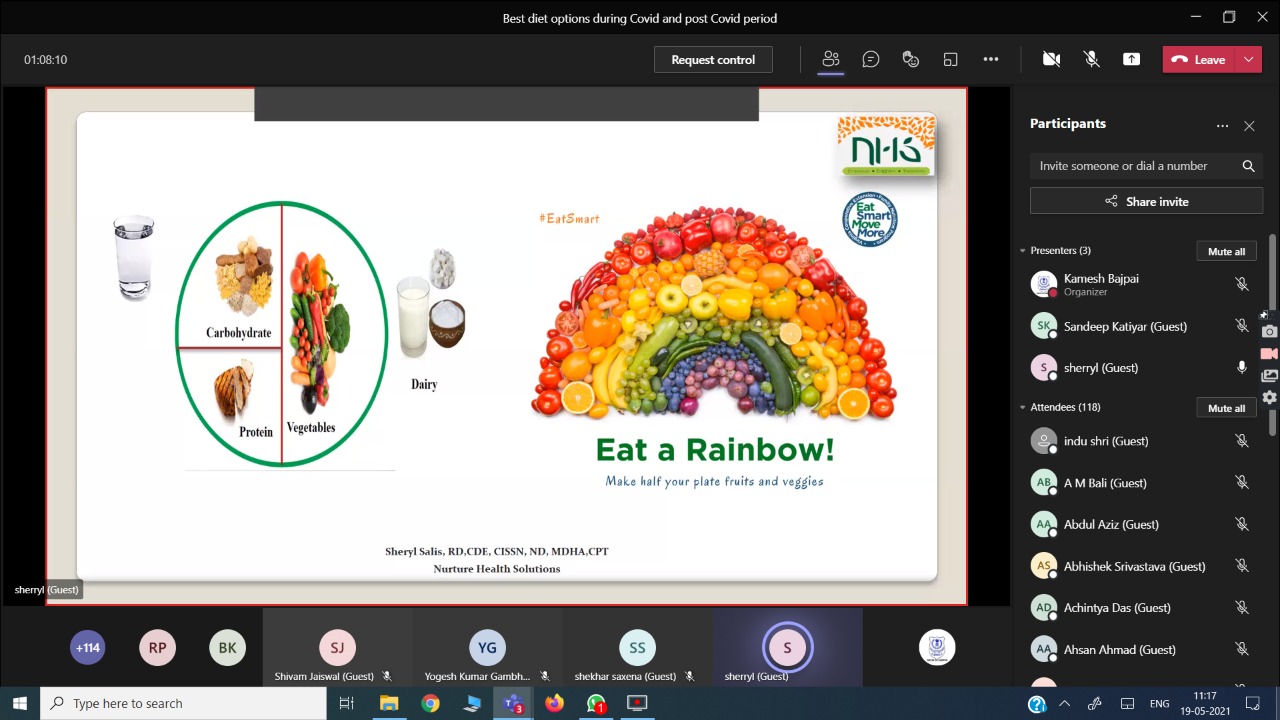Open Google Chrome from taskbar
The width and height of the screenshot is (1280, 720).
pos(430,703)
